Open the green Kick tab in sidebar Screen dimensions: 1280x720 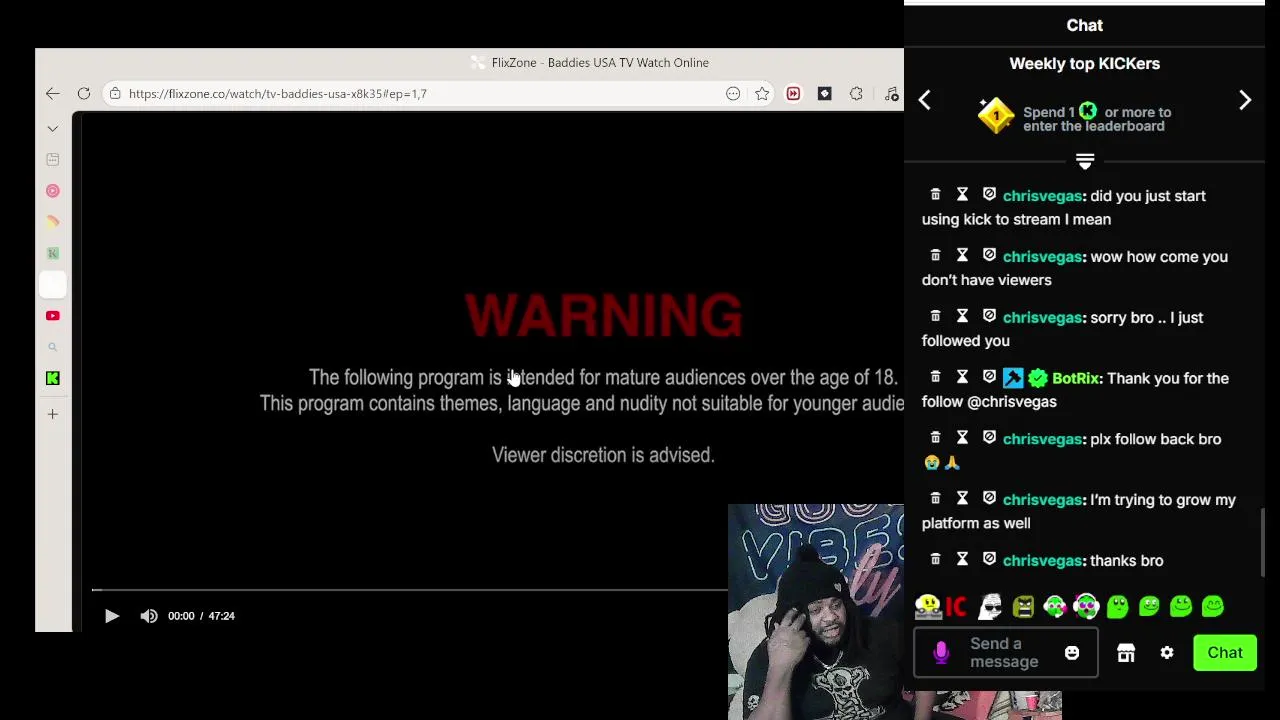click(53, 378)
